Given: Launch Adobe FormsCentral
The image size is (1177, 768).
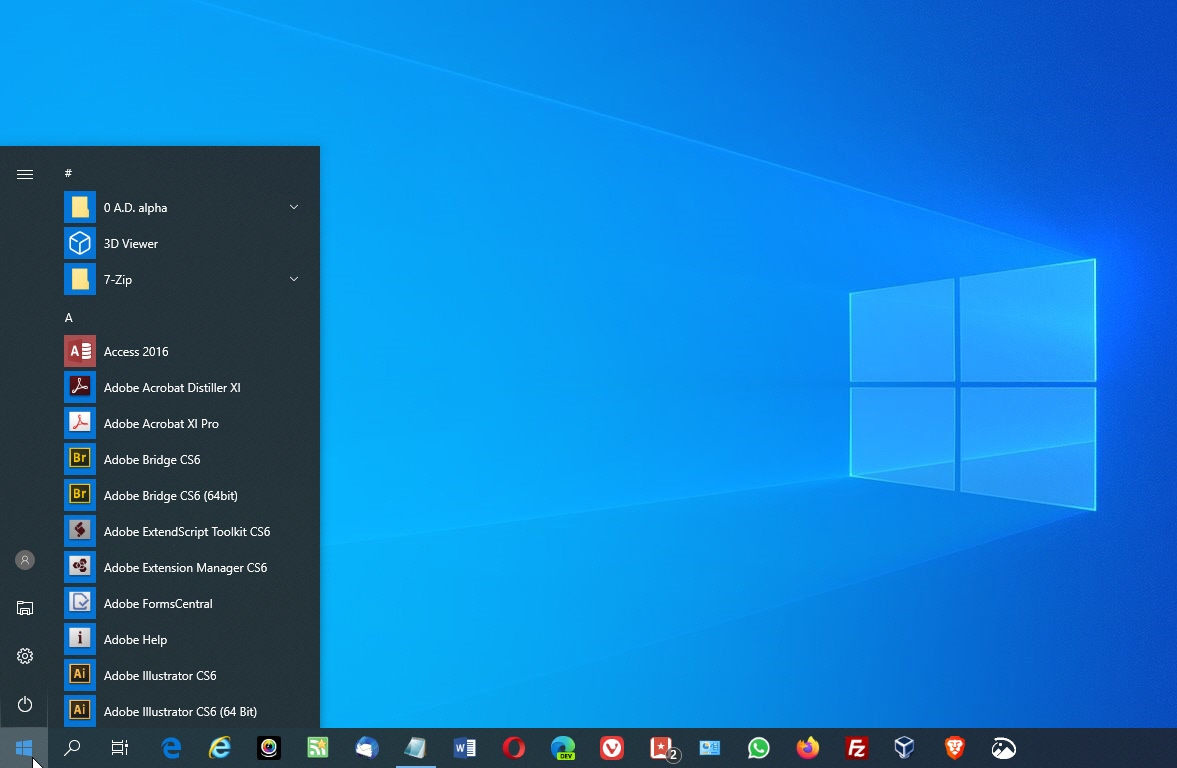Looking at the screenshot, I should (185, 604).
